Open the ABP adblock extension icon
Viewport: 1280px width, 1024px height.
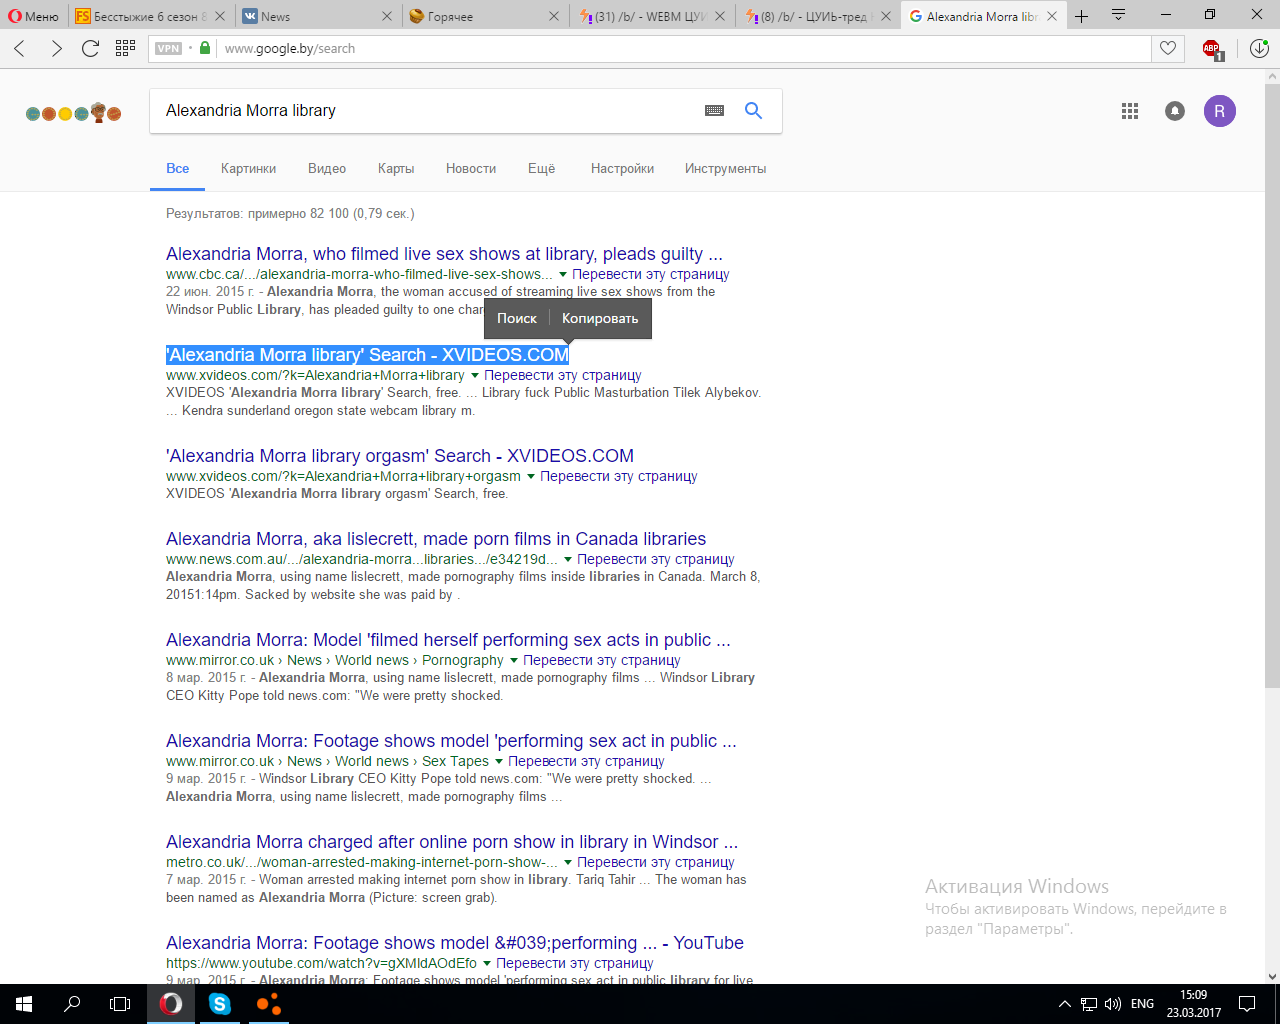1212,49
